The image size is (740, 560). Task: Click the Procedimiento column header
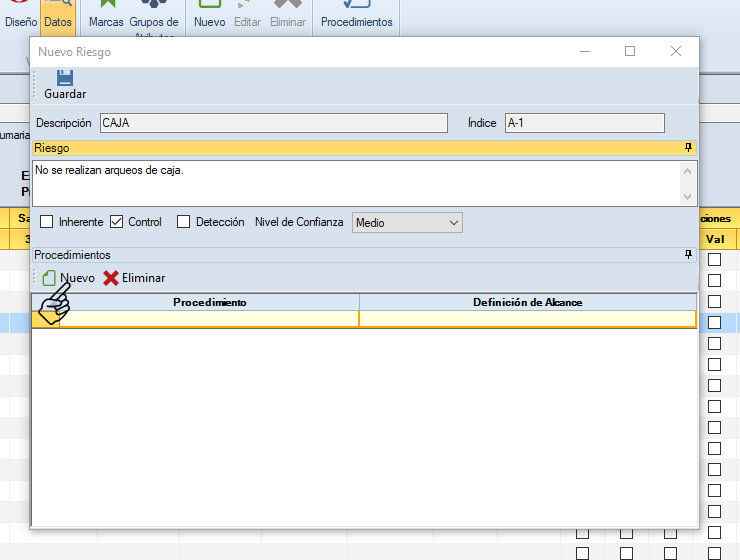(x=209, y=302)
